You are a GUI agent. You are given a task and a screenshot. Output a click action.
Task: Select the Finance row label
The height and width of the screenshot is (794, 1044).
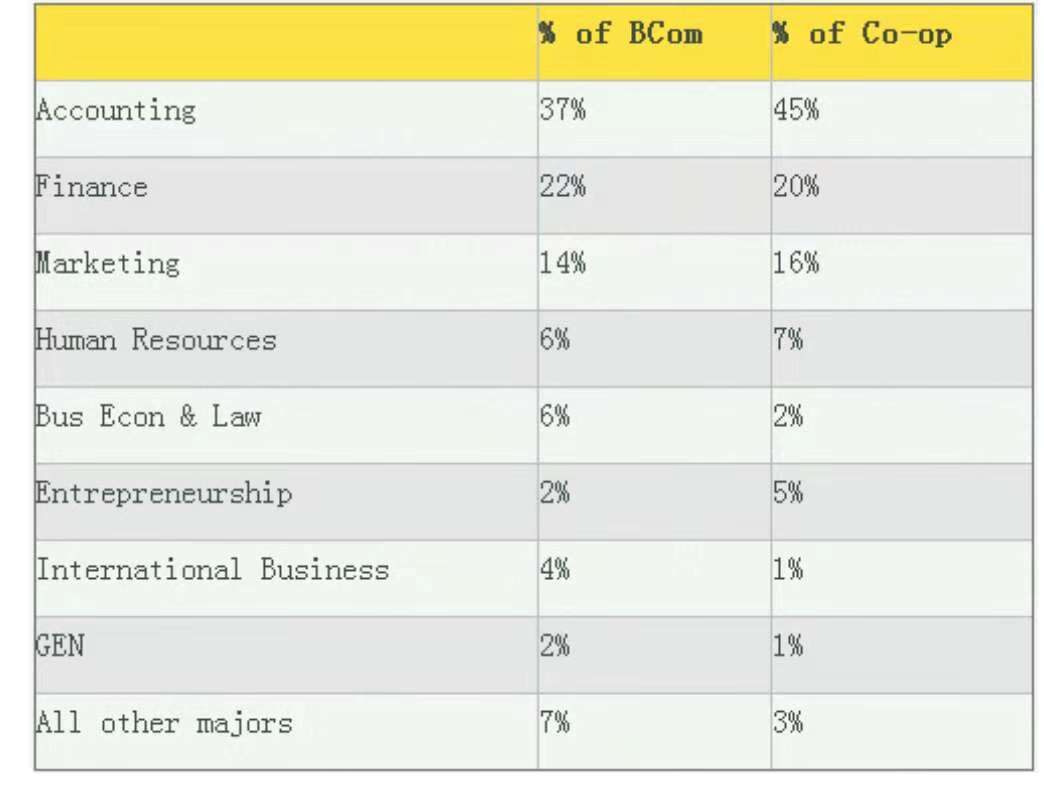click(x=92, y=187)
